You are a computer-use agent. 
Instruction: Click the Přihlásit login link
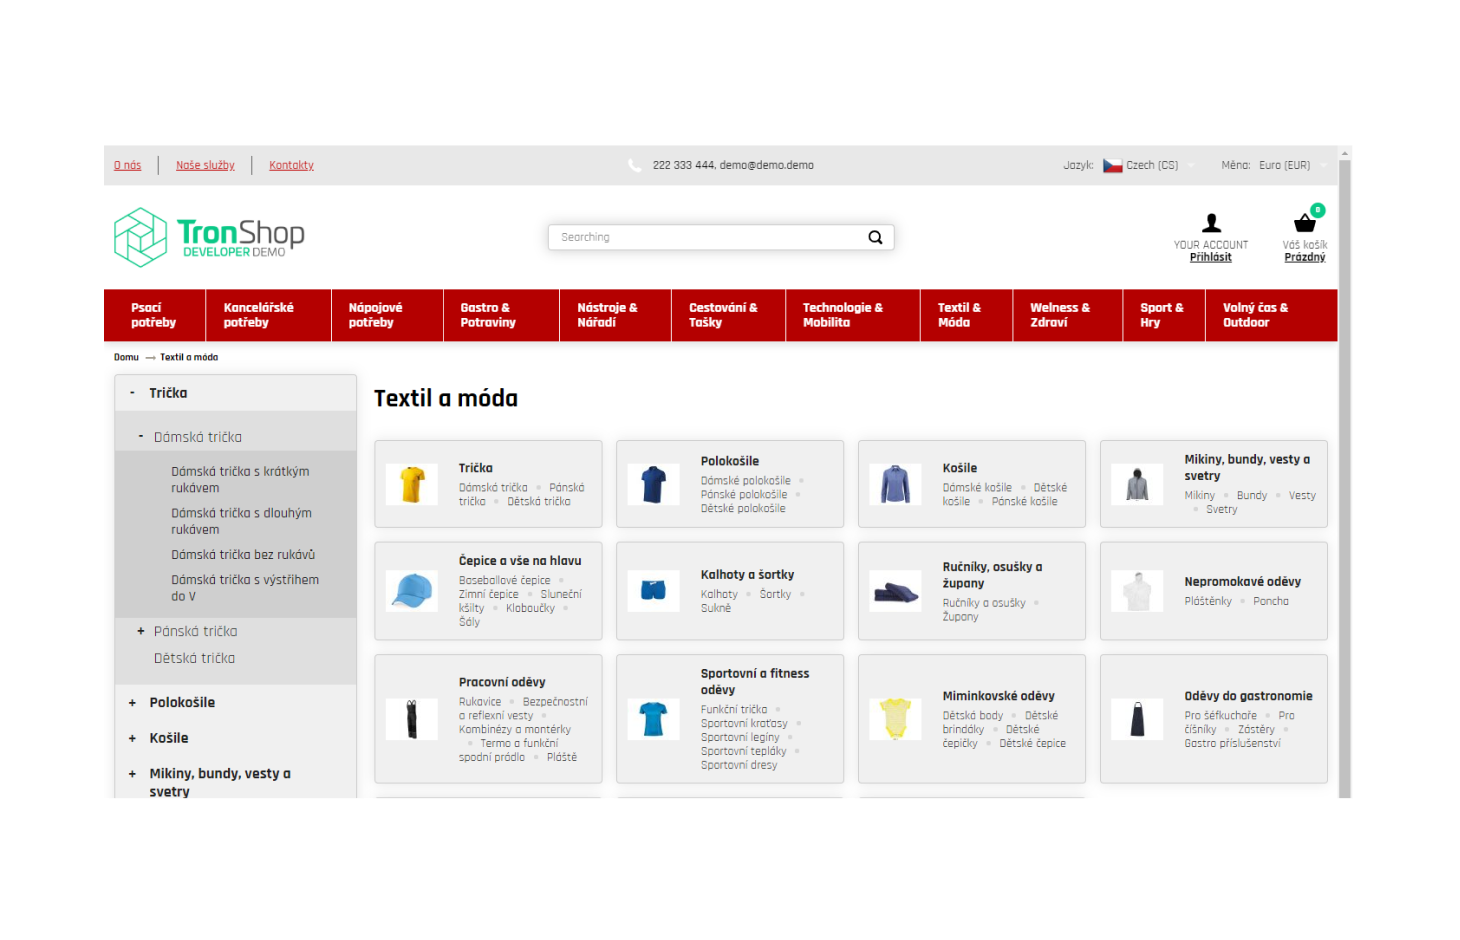1210,258
